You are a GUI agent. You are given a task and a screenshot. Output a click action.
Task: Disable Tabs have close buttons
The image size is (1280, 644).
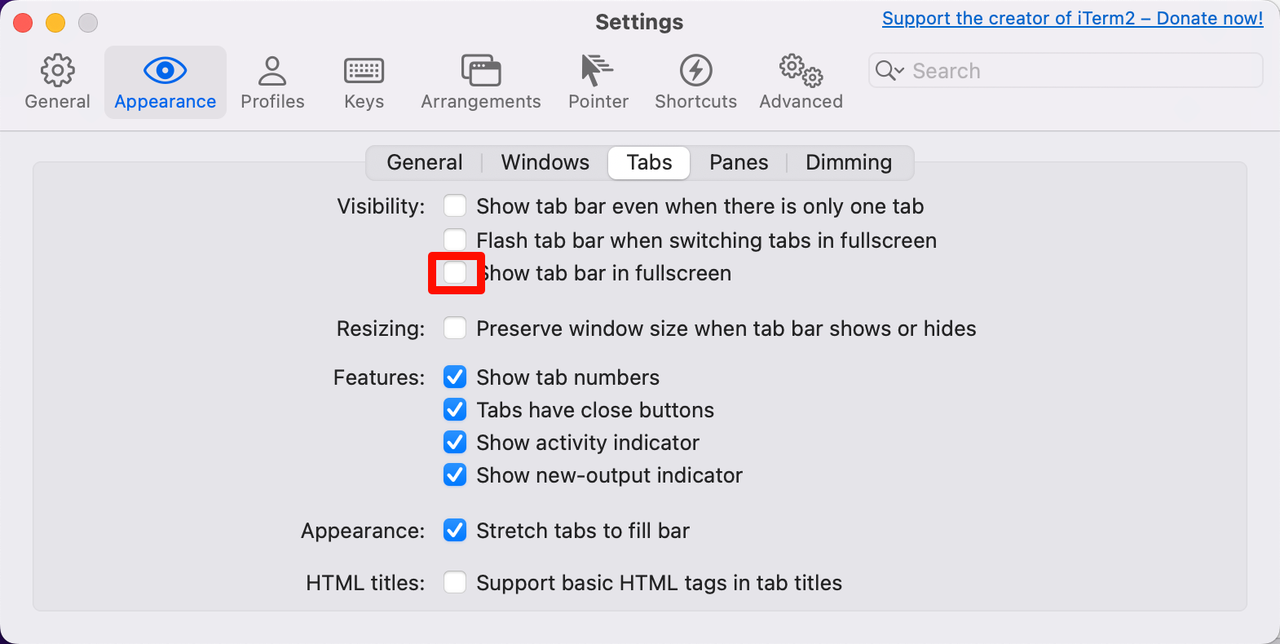(456, 410)
